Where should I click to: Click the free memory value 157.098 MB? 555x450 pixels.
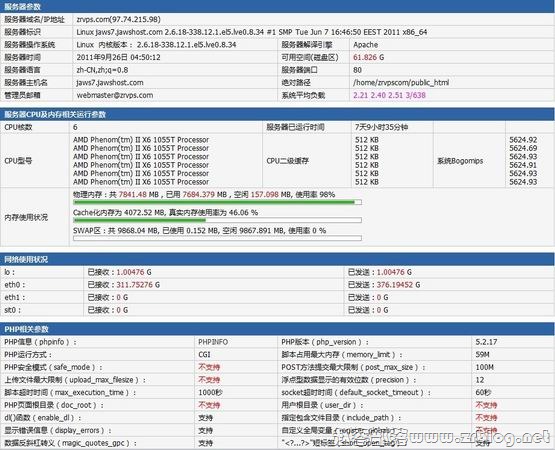tap(270, 194)
